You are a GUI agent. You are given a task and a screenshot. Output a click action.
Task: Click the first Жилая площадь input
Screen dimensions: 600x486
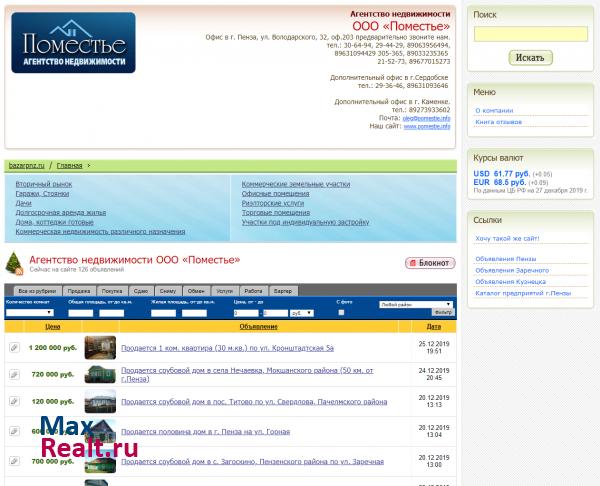(163, 313)
